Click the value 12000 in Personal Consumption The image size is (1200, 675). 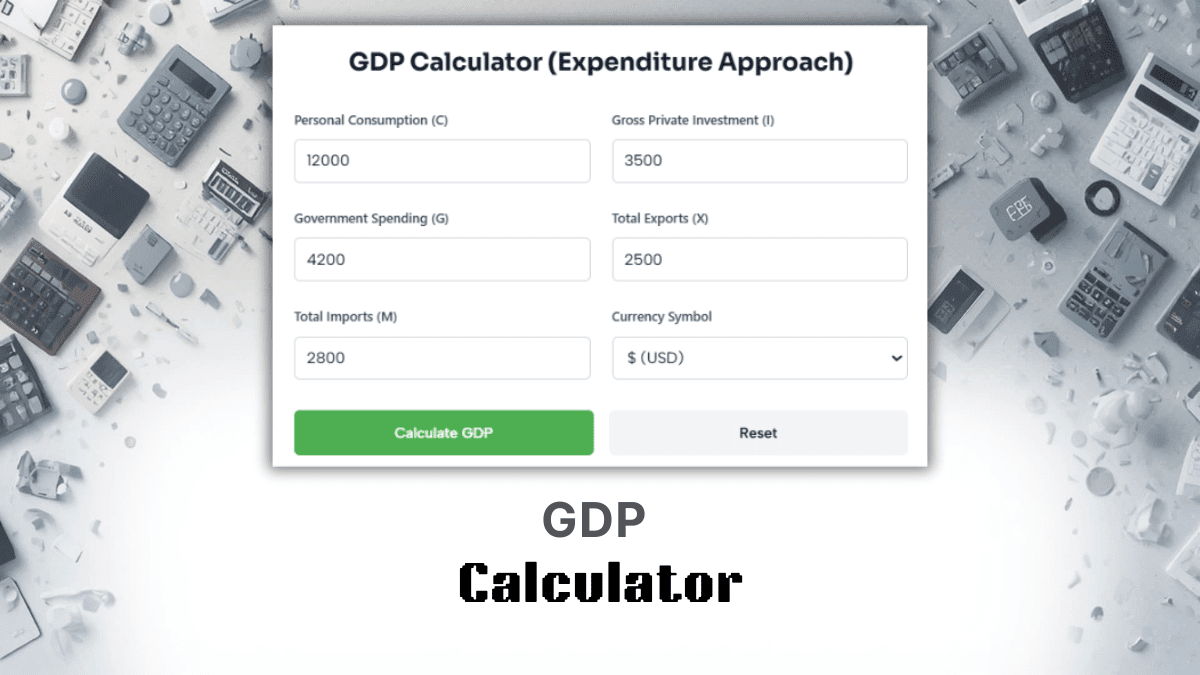322,161
